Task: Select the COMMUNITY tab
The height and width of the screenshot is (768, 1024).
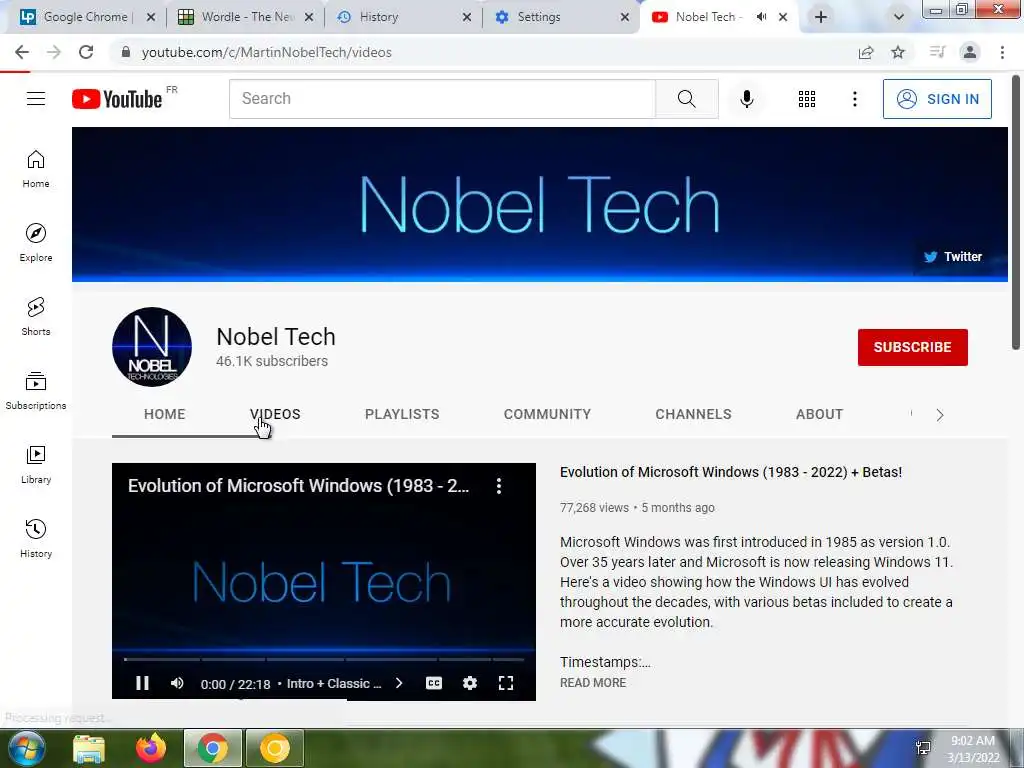Action: 547,414
